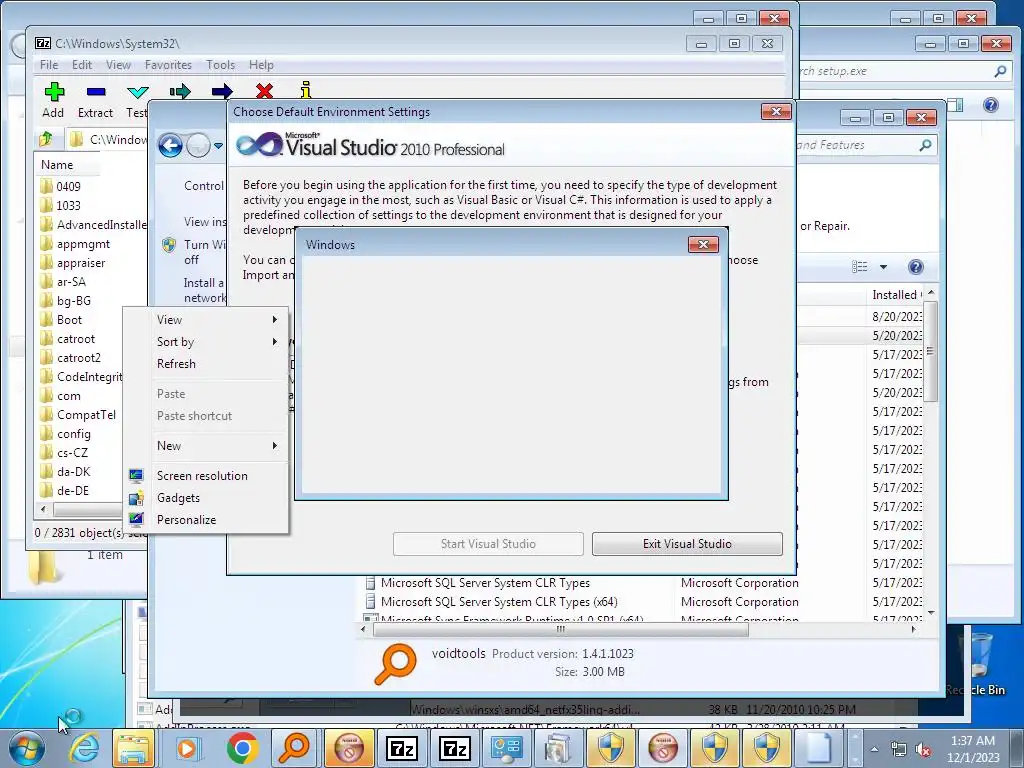1024x768 pixels.
Task: Show hidden tray icons arrow
Action: pyautogui.click(x=874, y=749)
